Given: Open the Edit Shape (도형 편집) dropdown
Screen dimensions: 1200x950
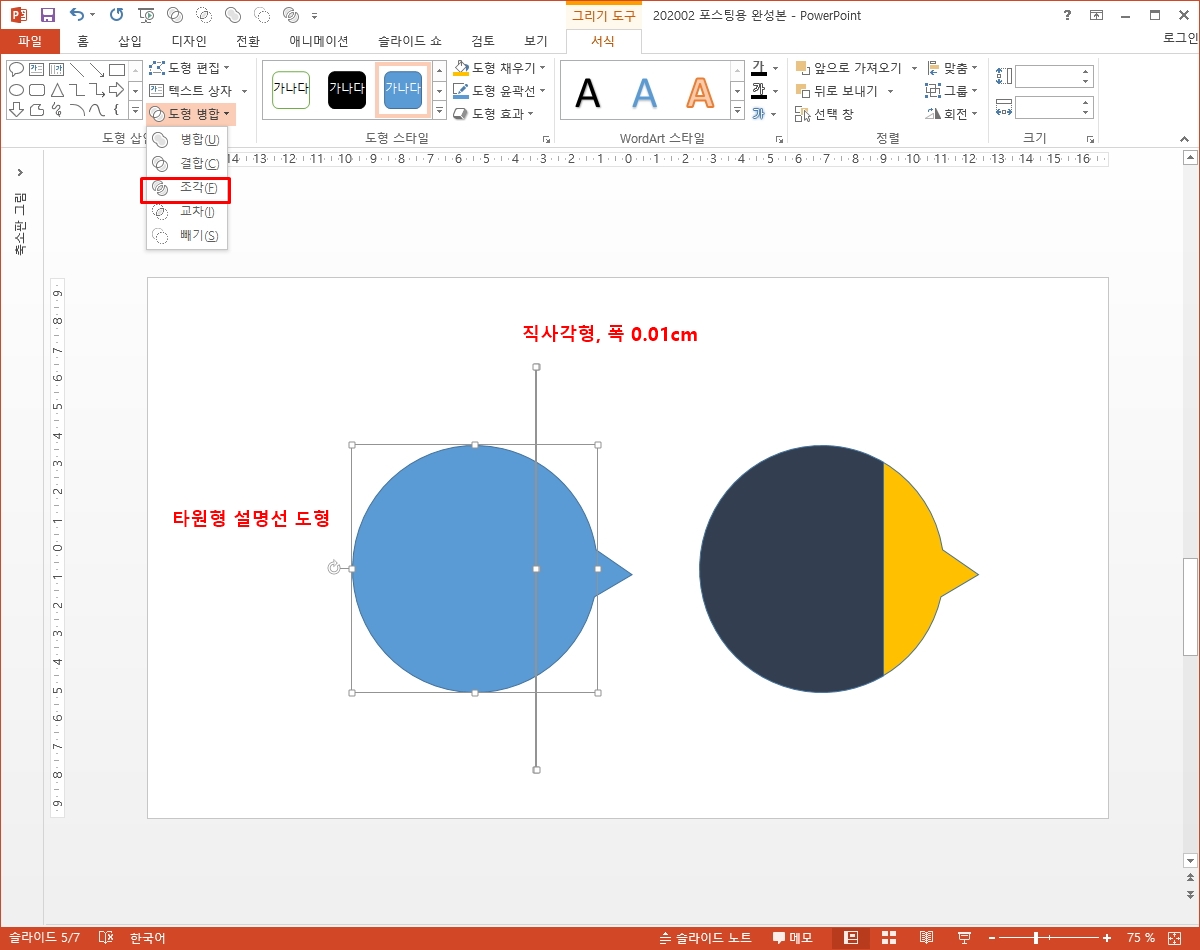Looking at the screenshot, I should (189, 68).
